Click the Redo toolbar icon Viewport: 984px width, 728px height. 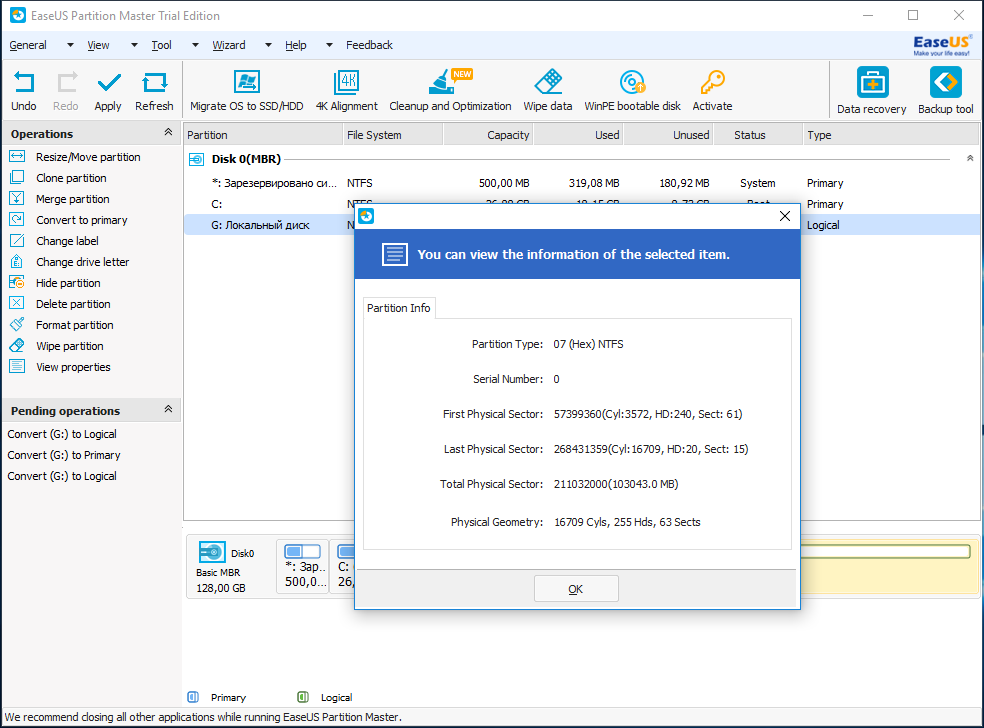point(66,90)
